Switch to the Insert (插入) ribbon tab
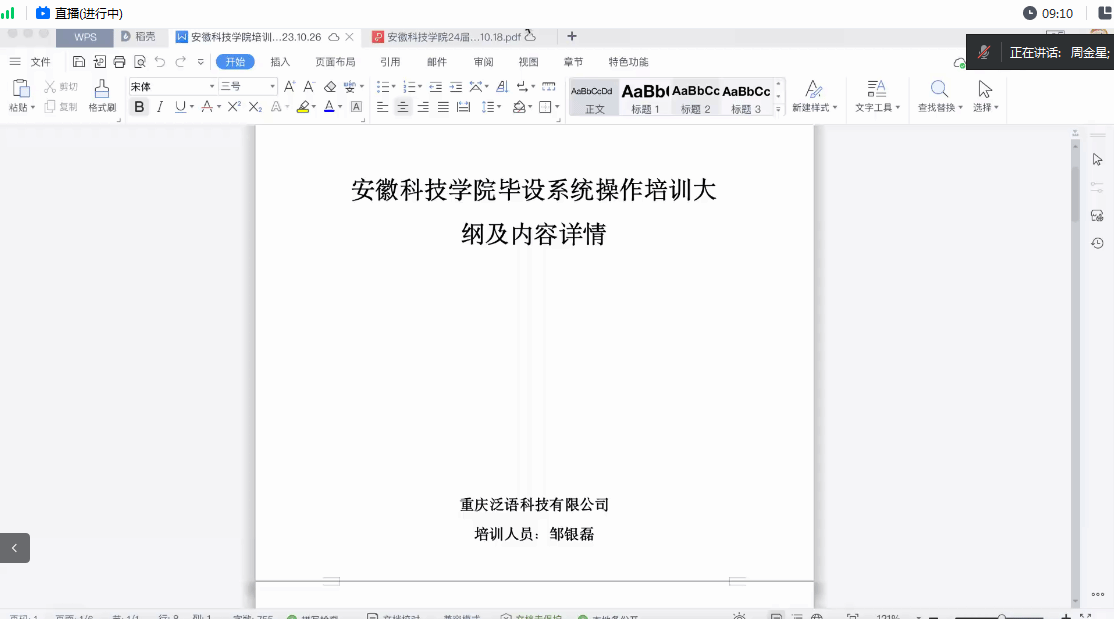 280,62
